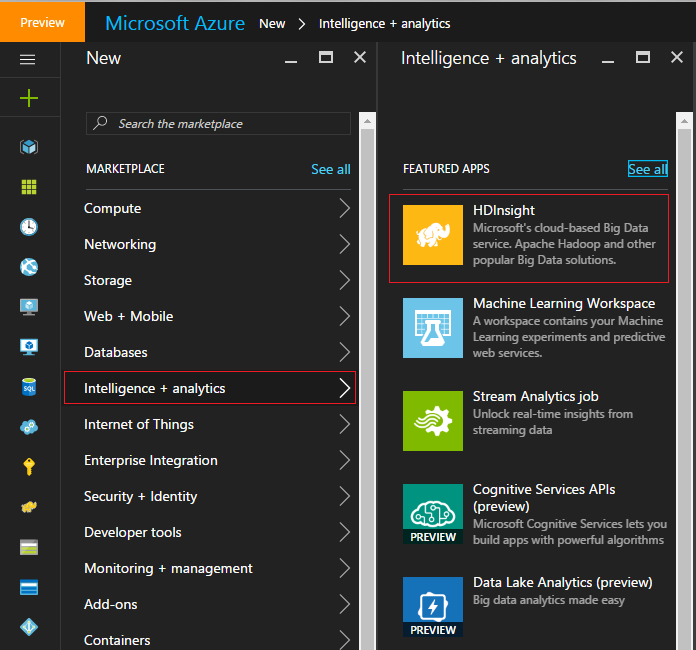Viewport: 696px width, 650px height.
Task: Open the Resource groups cube icon
Action: (x=29, y=147)
